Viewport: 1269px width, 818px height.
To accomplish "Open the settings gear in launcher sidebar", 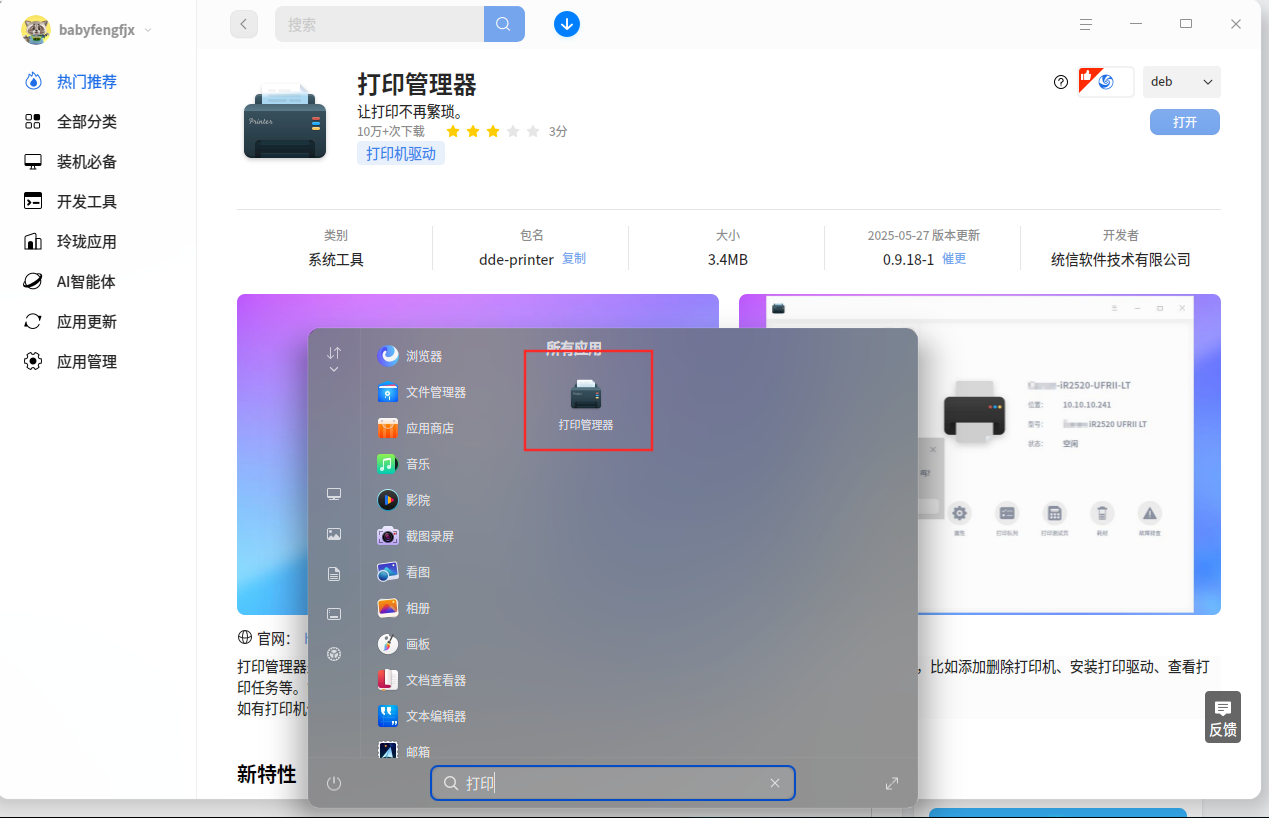I will click(334, 654).
